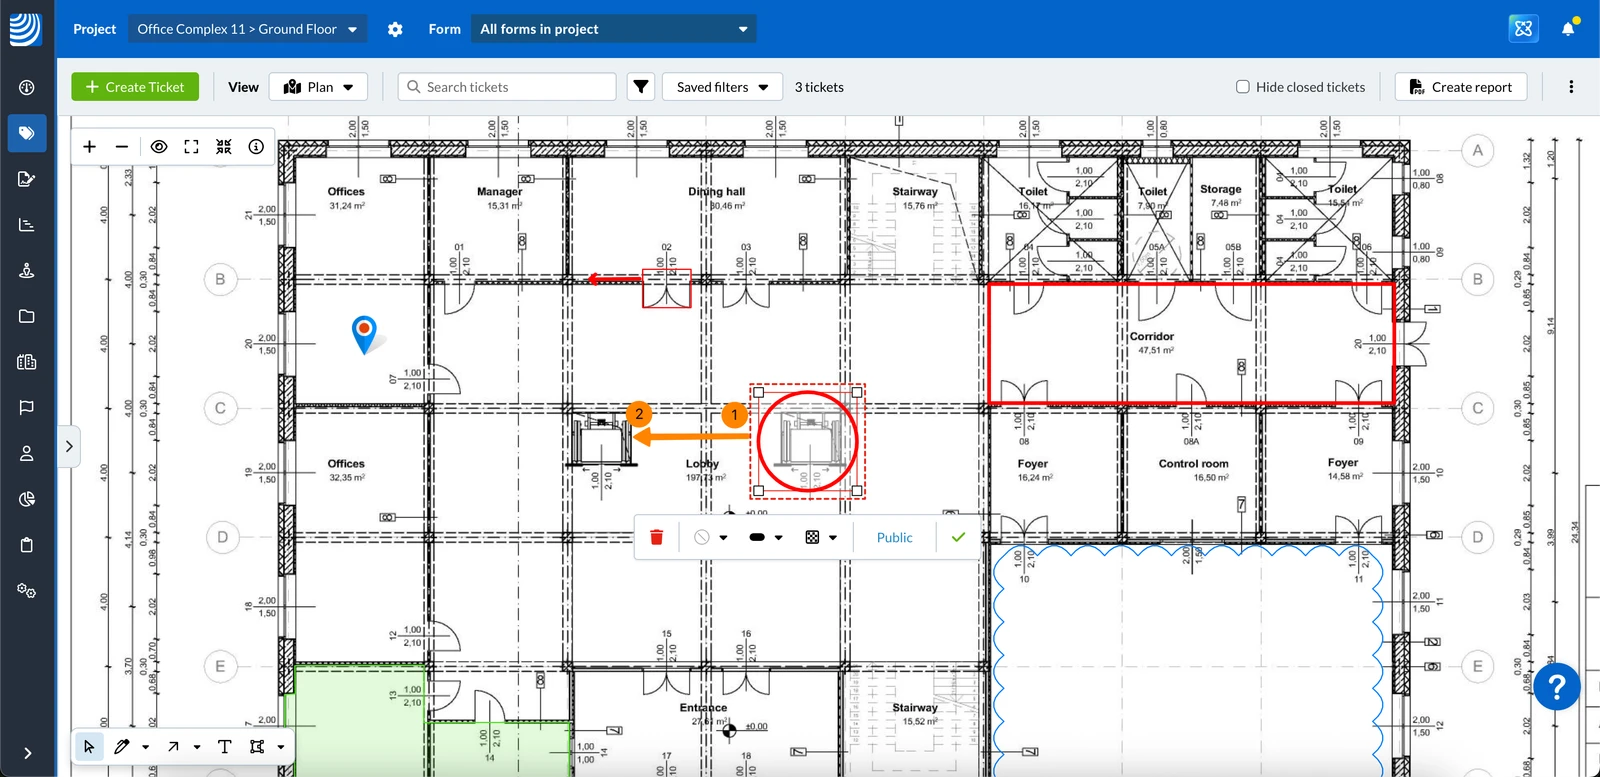Expand the sidebar with bottom chevron
The image size is (1600, 777).
click(27, 753)
